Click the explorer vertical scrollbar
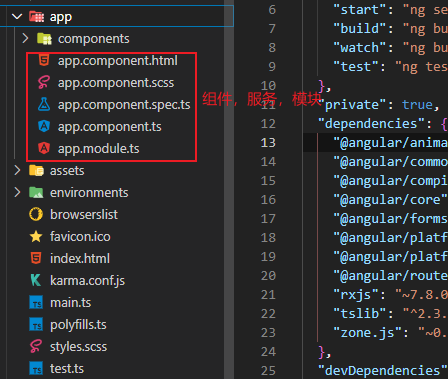448x379 pixels. [x=229, y=189]
